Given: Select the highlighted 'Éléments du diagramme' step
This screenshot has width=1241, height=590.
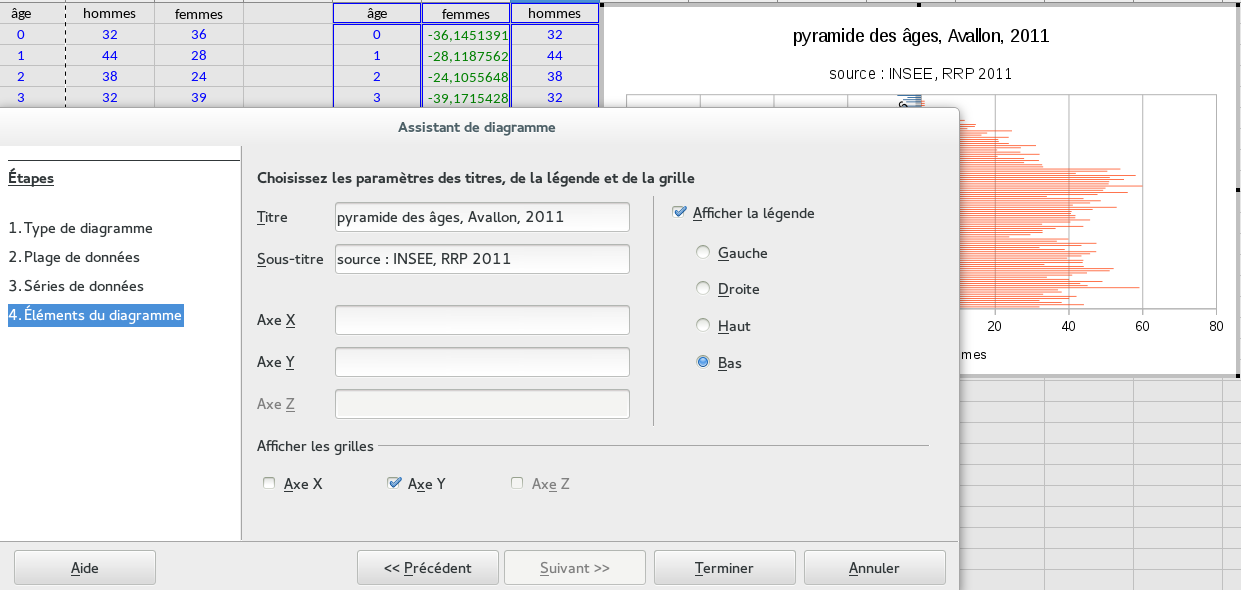Looking at the screenshot, I should click(x=95, y=315).
